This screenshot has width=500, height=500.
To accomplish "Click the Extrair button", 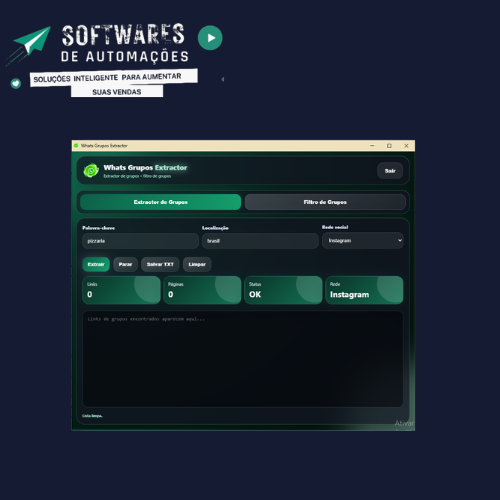I will click(x=96, y=264).
